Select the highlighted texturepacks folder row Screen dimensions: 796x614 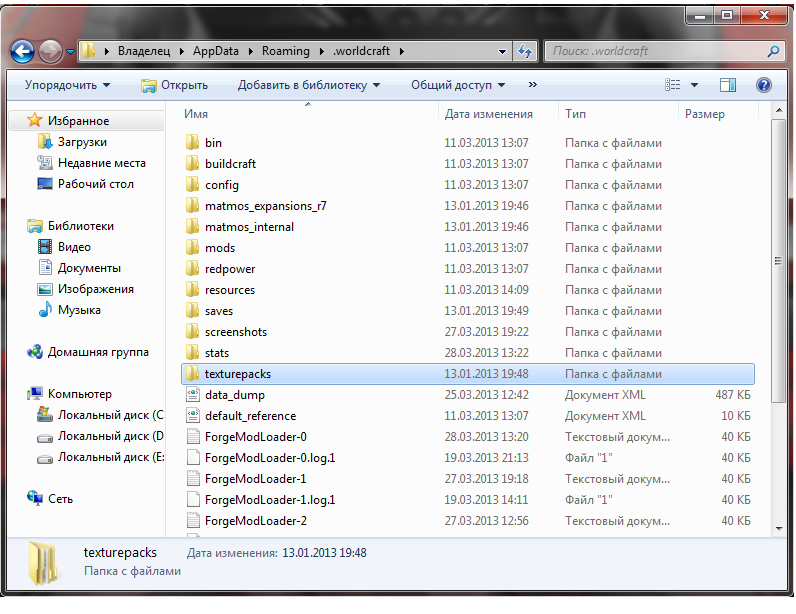468,374
